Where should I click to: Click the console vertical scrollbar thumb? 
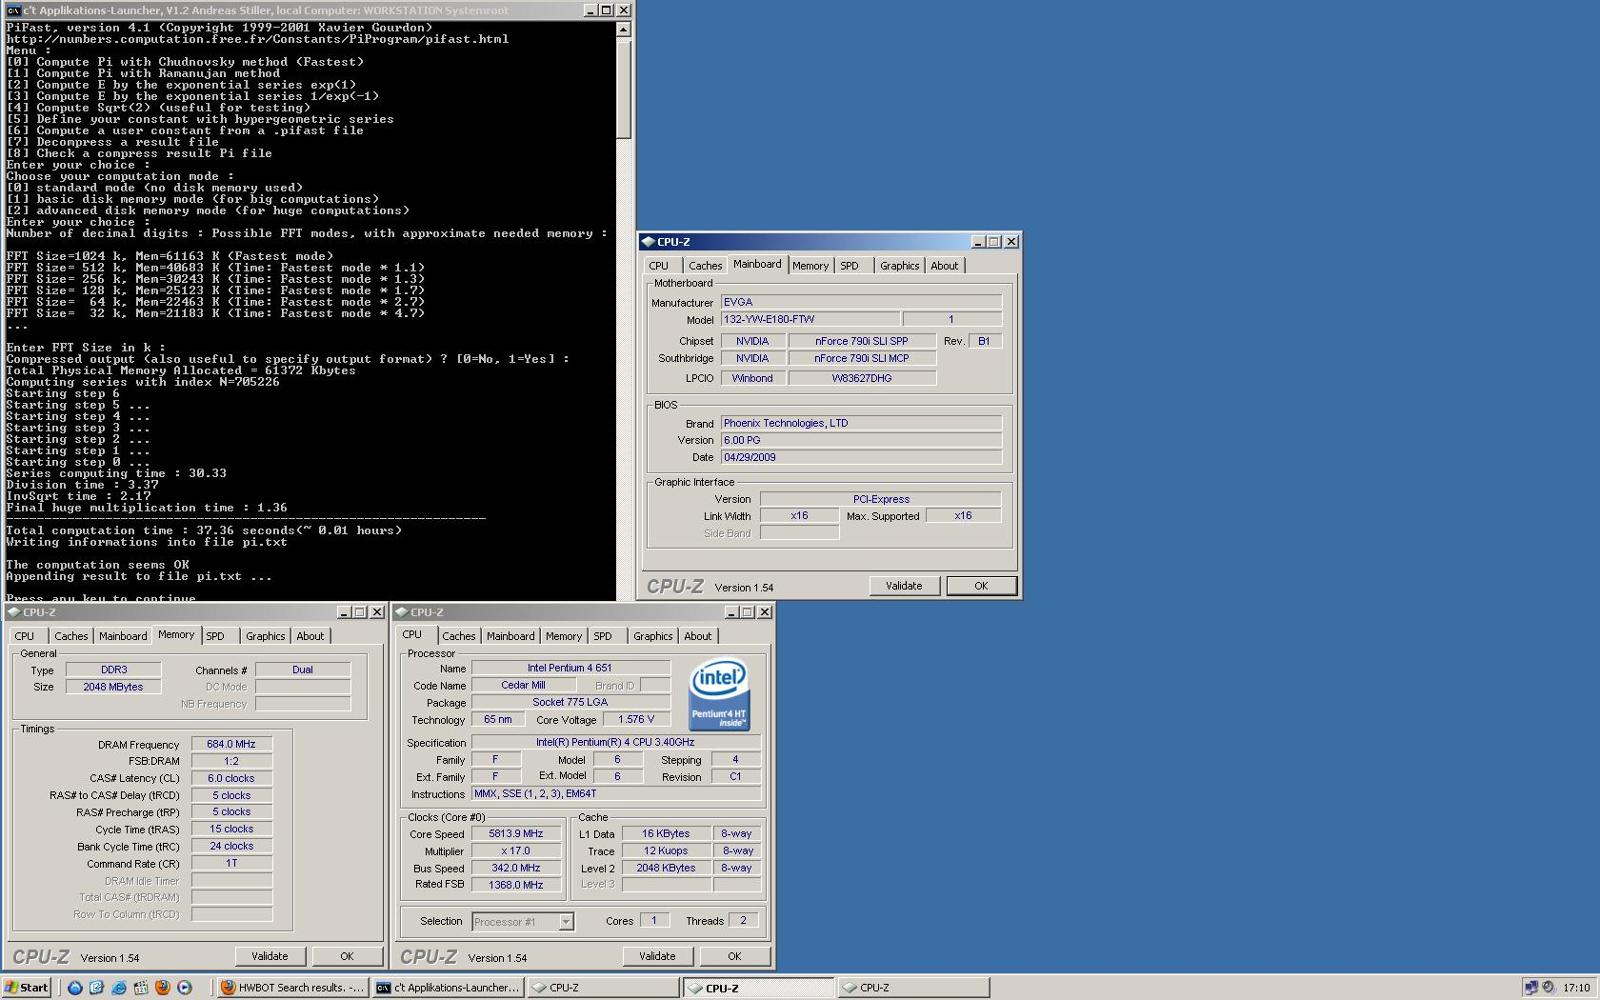[623, 88]
